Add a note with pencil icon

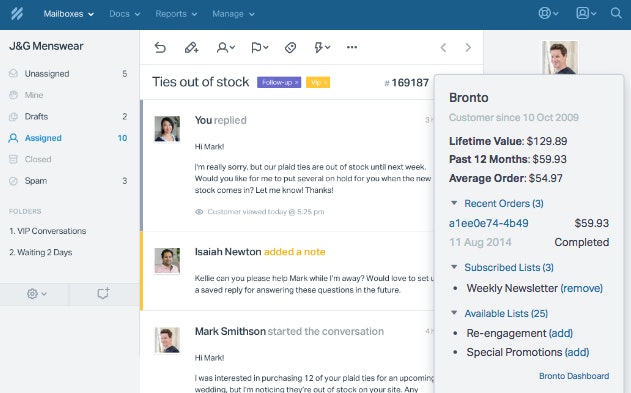click(192, 47)
